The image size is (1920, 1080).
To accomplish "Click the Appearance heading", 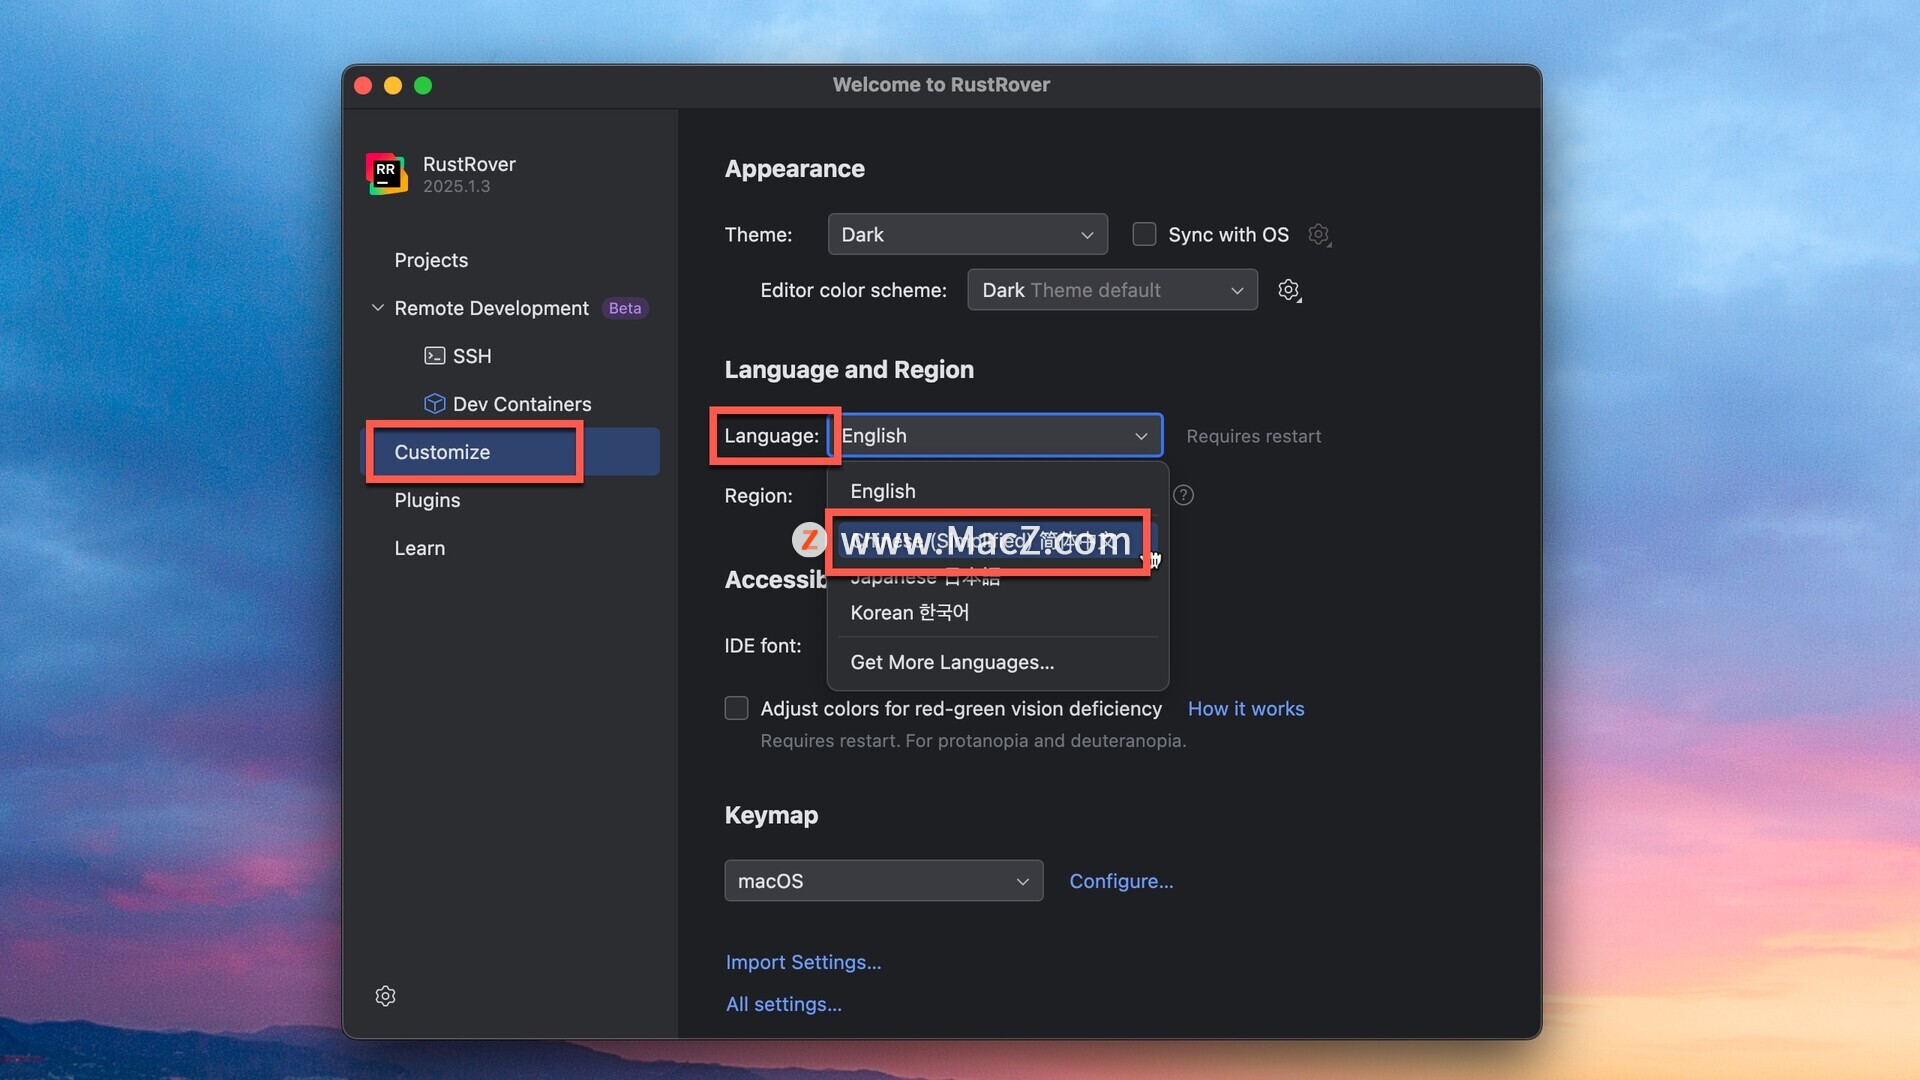I will (794, 168).
